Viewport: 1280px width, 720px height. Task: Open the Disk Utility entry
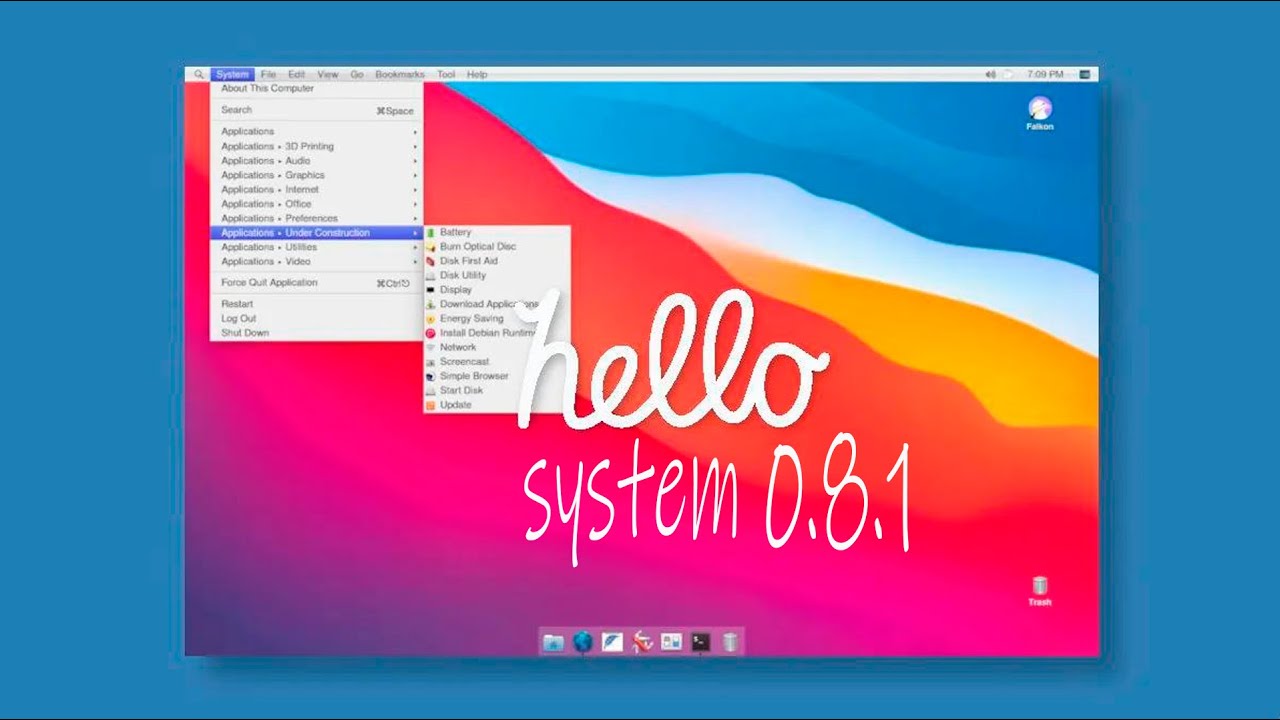[497, 275]
